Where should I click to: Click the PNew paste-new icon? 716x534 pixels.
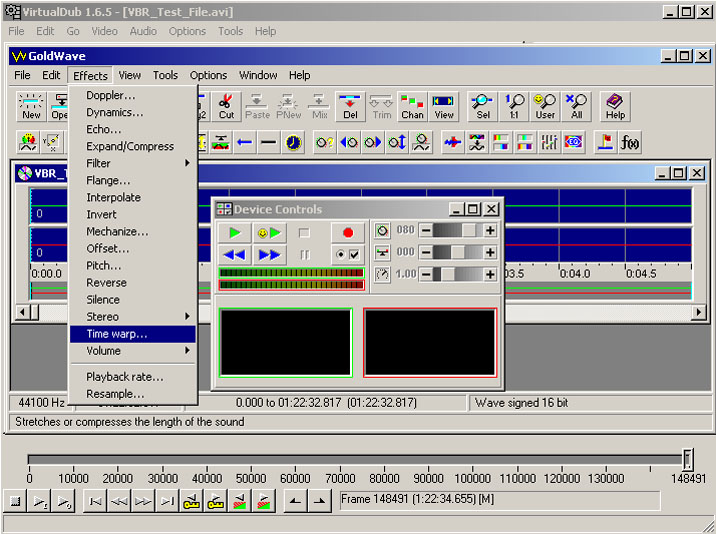click(289, 106)
